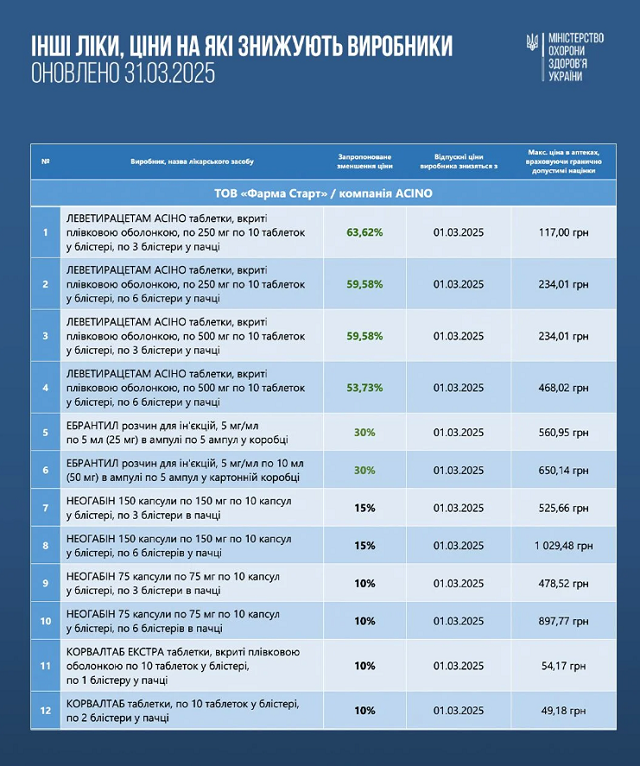Click the Леветирацетам 250 мг 6 блістери description
The width and height of the screenshot is (640, 766).
point(186,284)
